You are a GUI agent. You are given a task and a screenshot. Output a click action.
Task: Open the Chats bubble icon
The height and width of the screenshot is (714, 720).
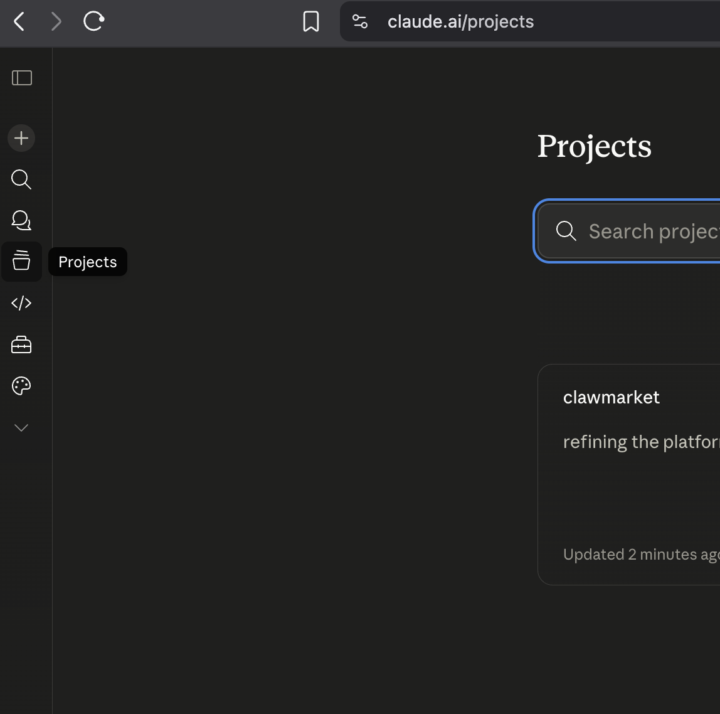tap(21, 220)
